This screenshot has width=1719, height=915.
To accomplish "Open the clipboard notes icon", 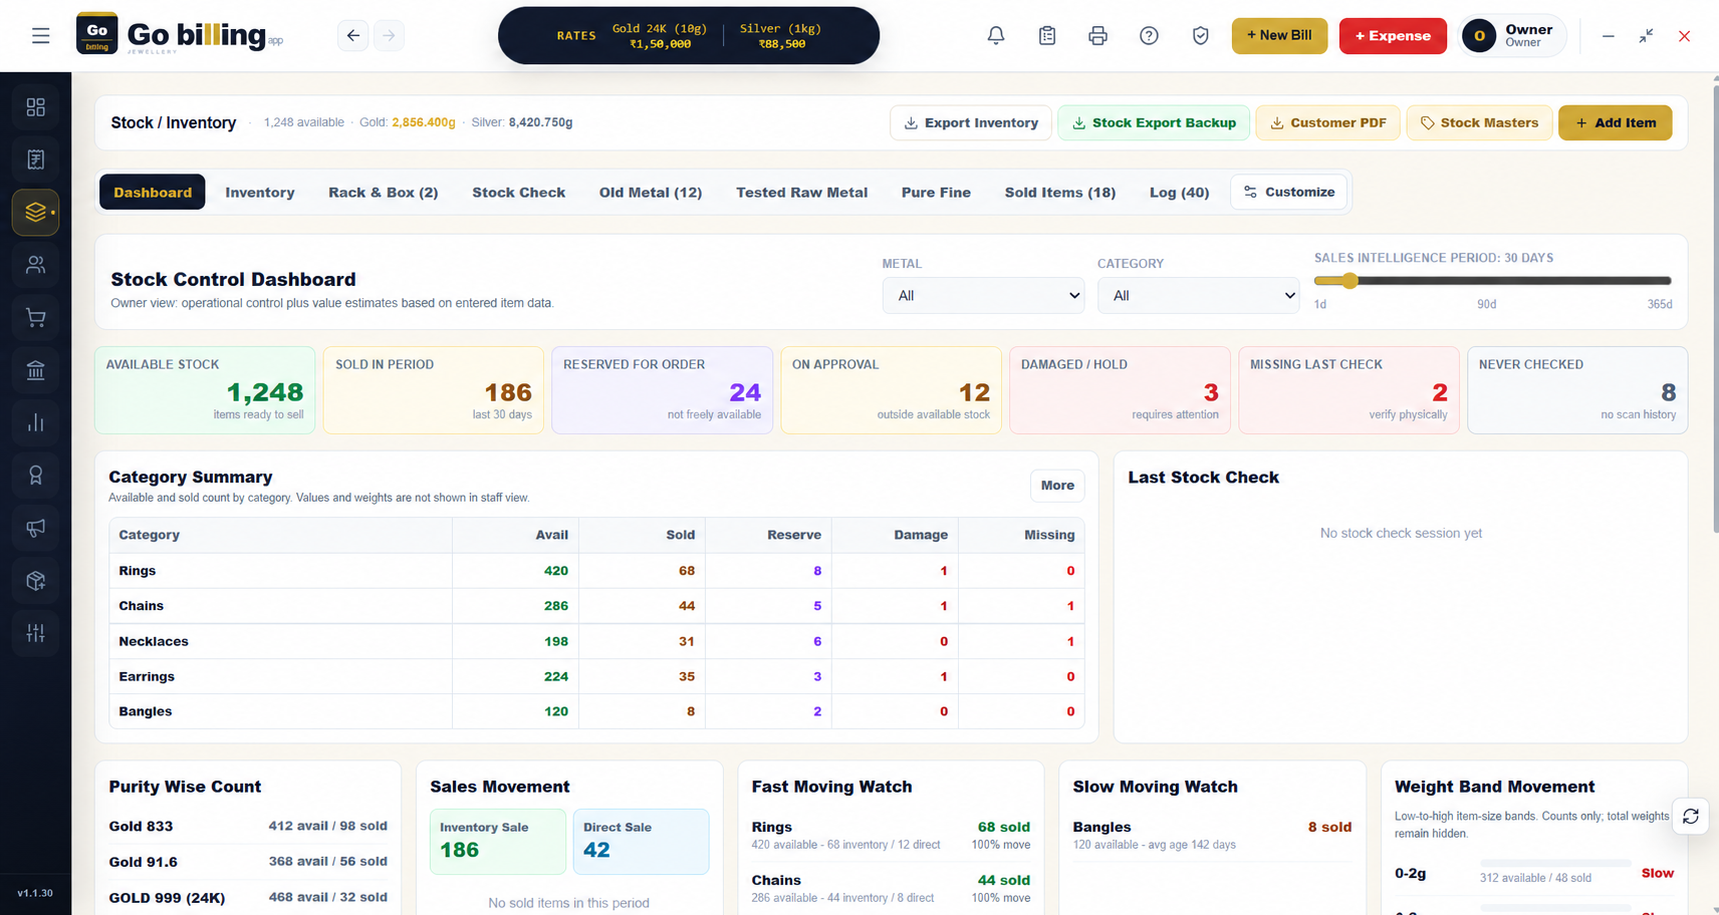I will pyautogui.click(x=1047, y=36).
